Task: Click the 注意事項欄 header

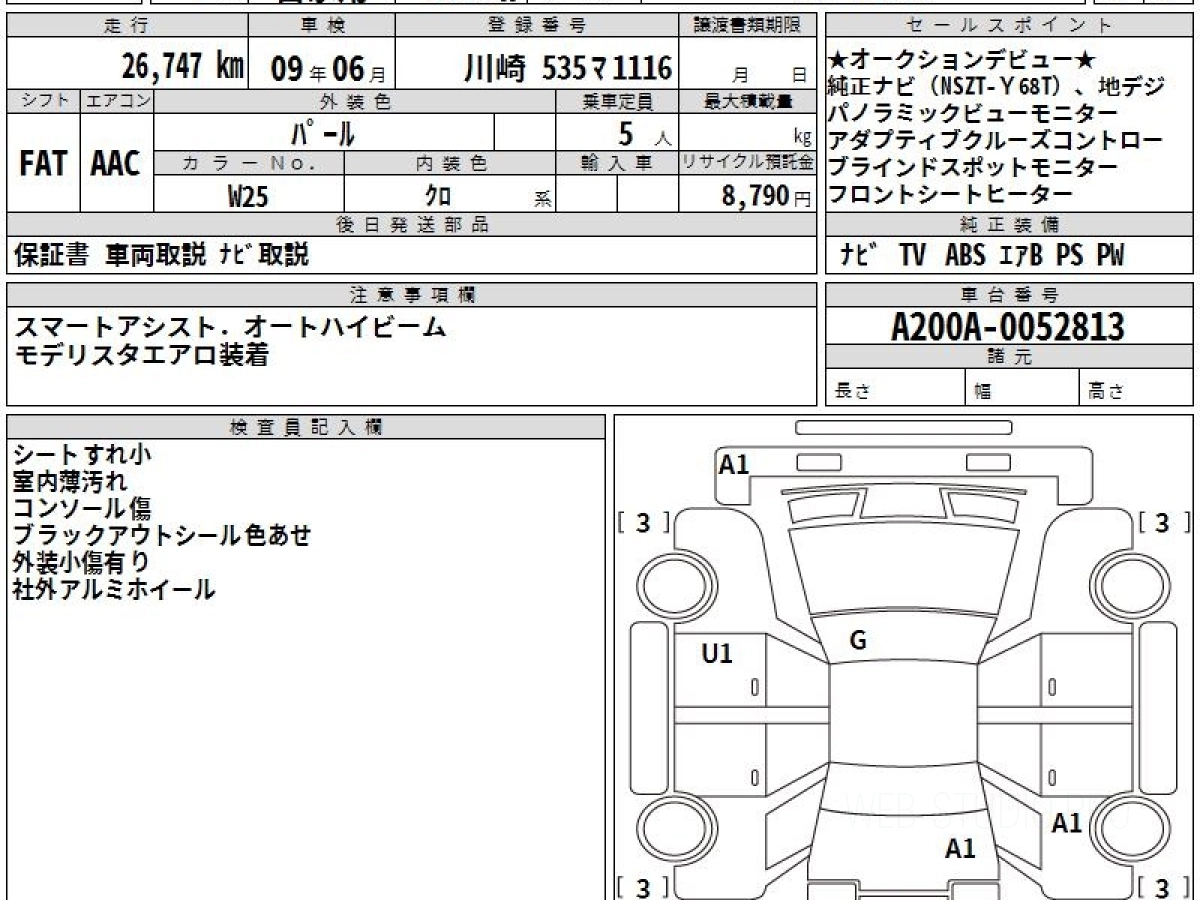Action: click(411, 294)
